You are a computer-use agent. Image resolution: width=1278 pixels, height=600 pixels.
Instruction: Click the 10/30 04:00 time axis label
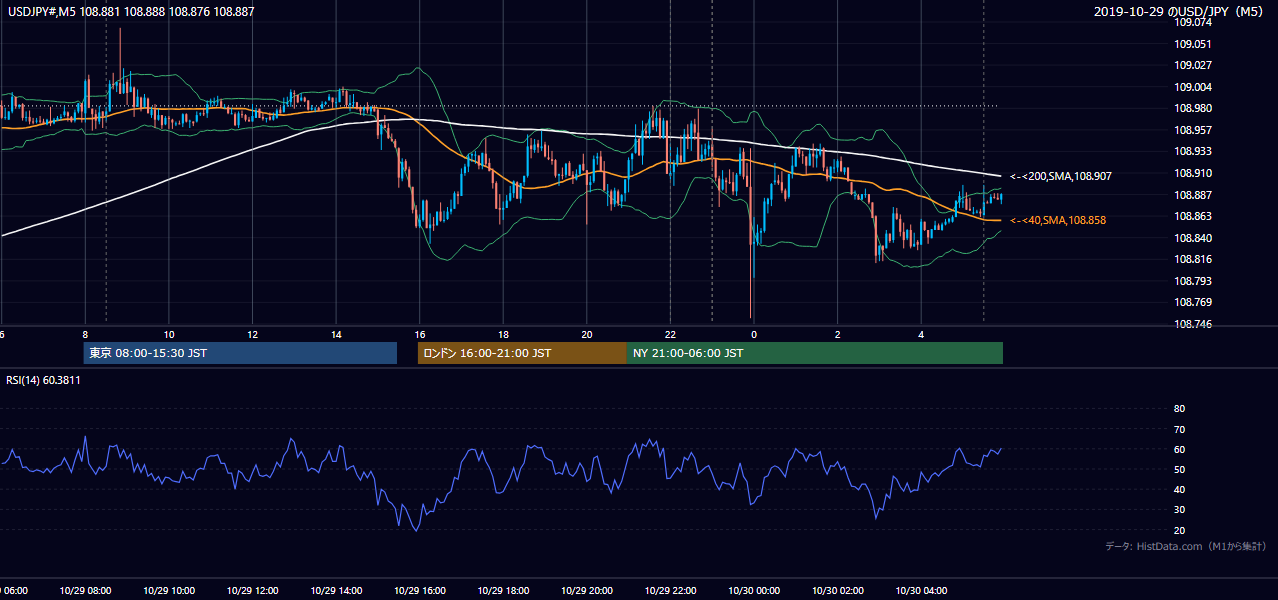921,590
